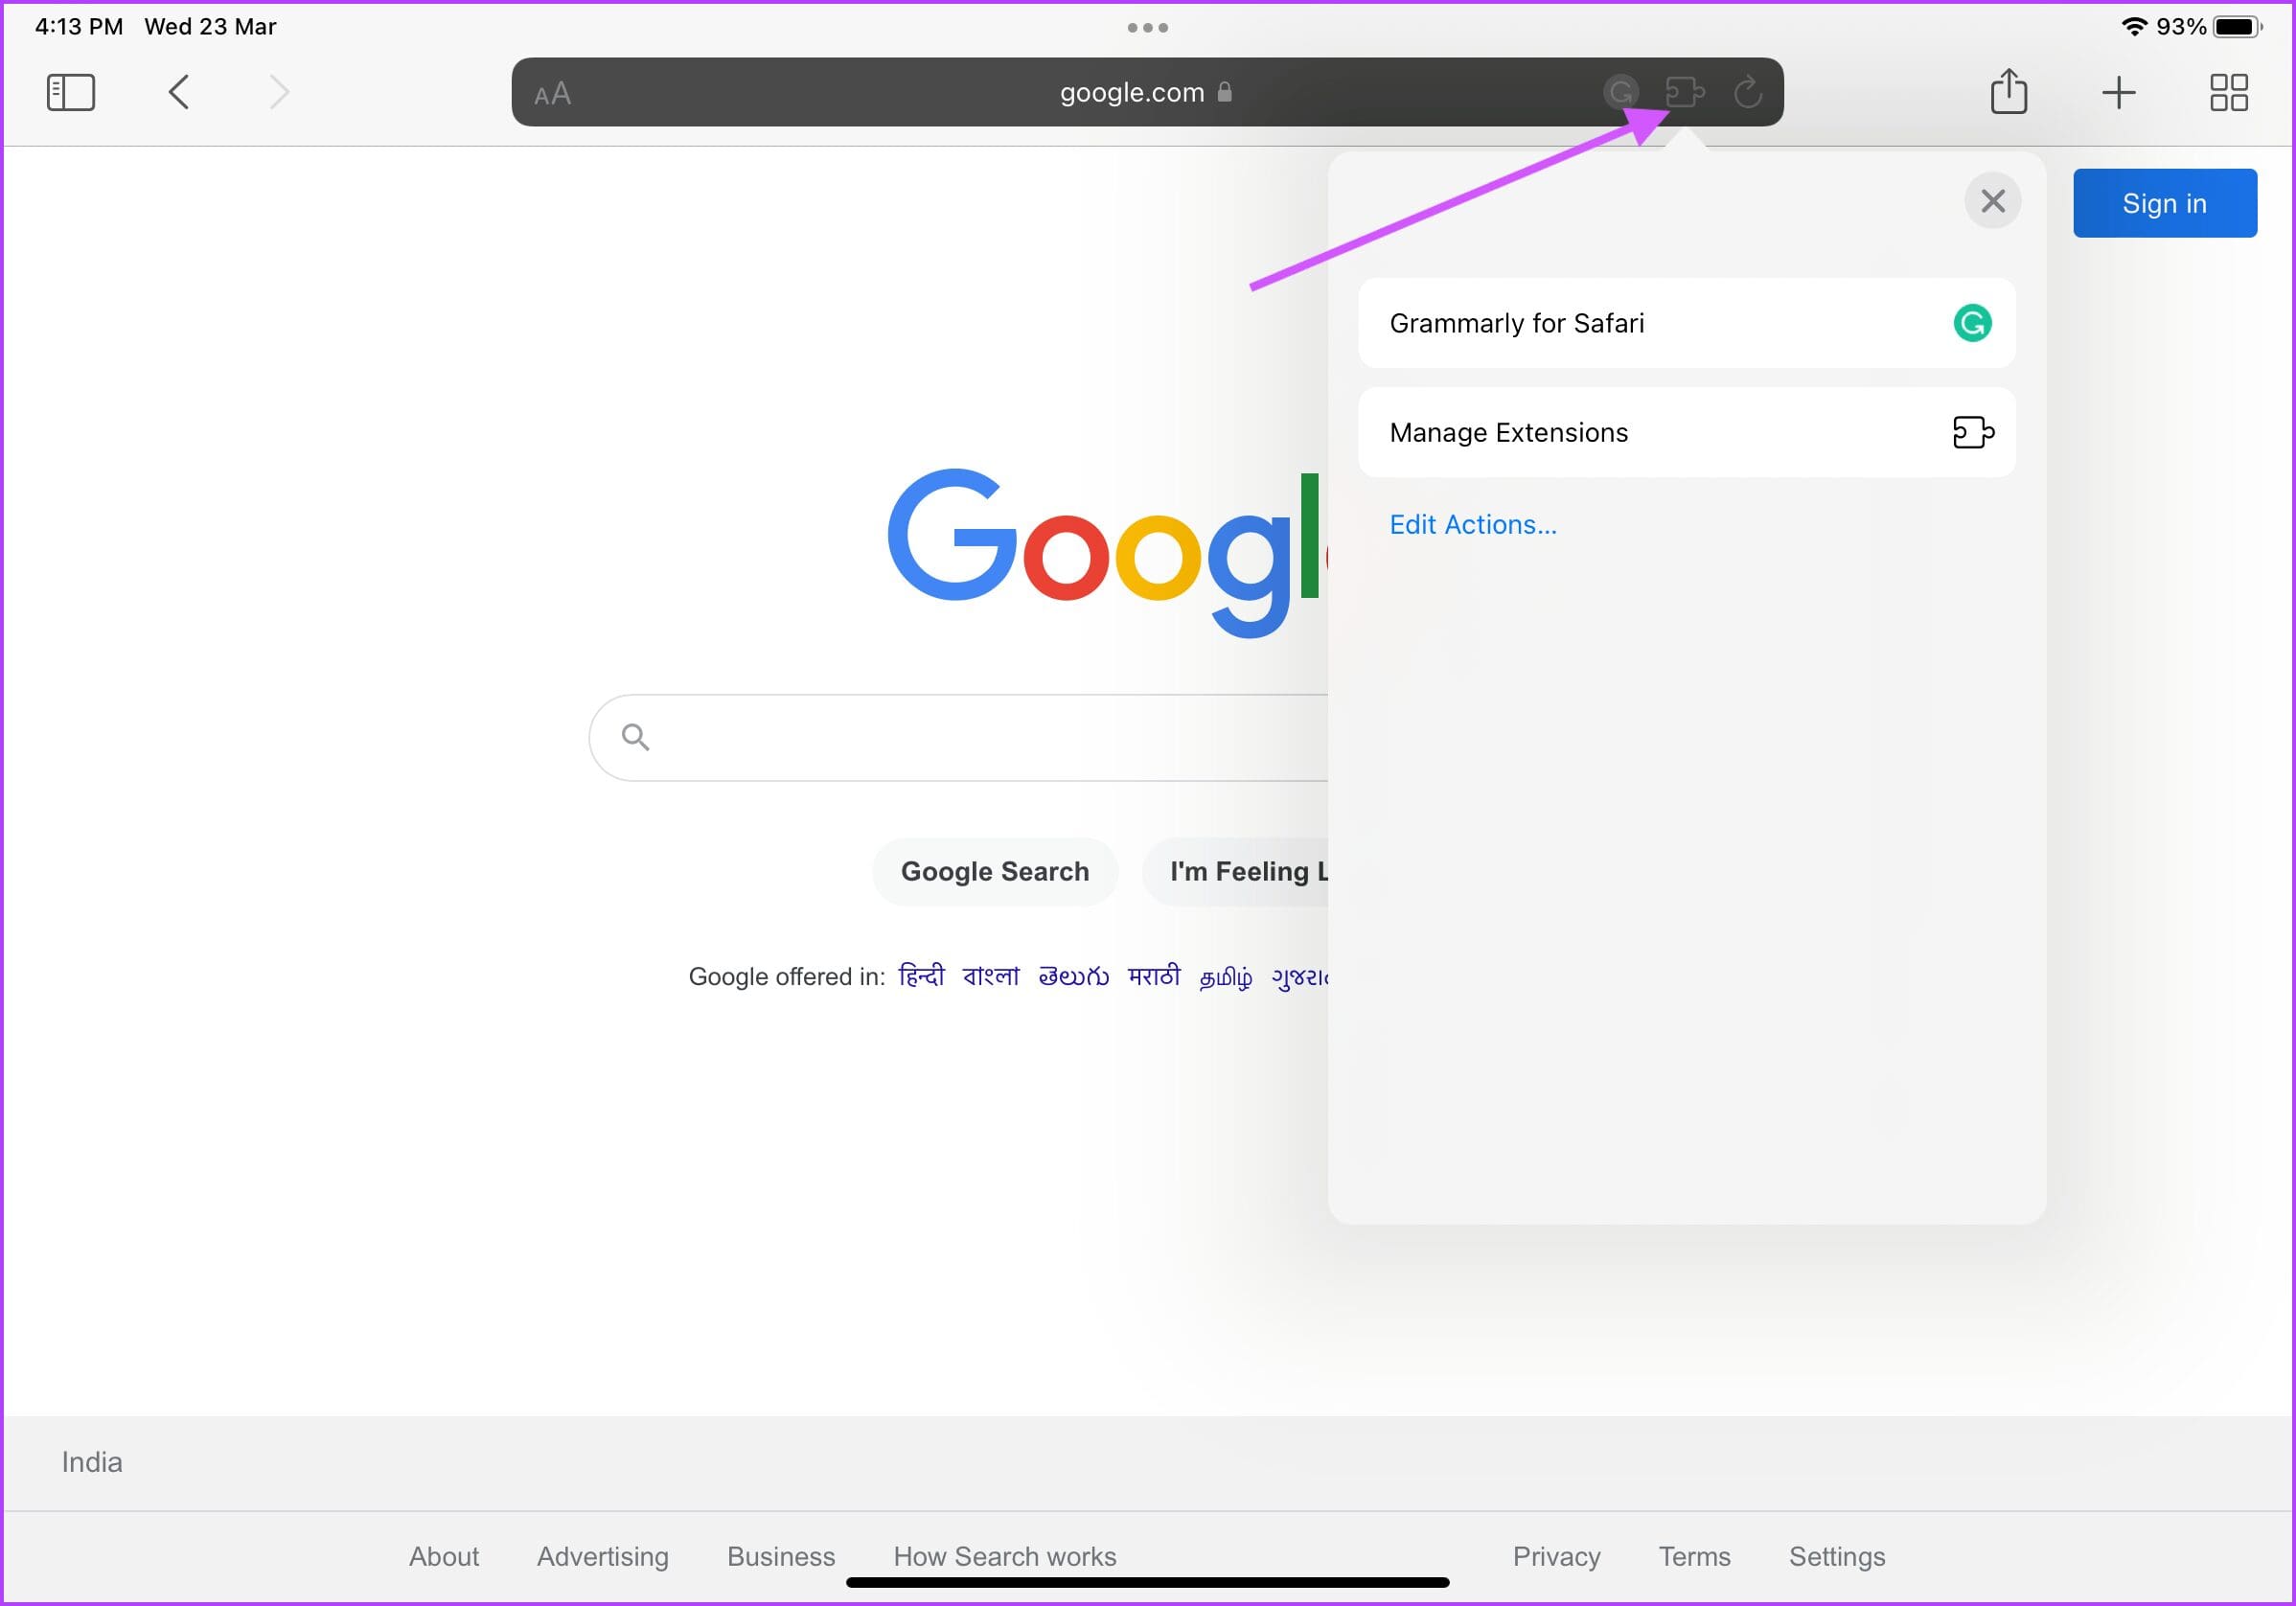Open Manage Extensions

coord(1686,432)
